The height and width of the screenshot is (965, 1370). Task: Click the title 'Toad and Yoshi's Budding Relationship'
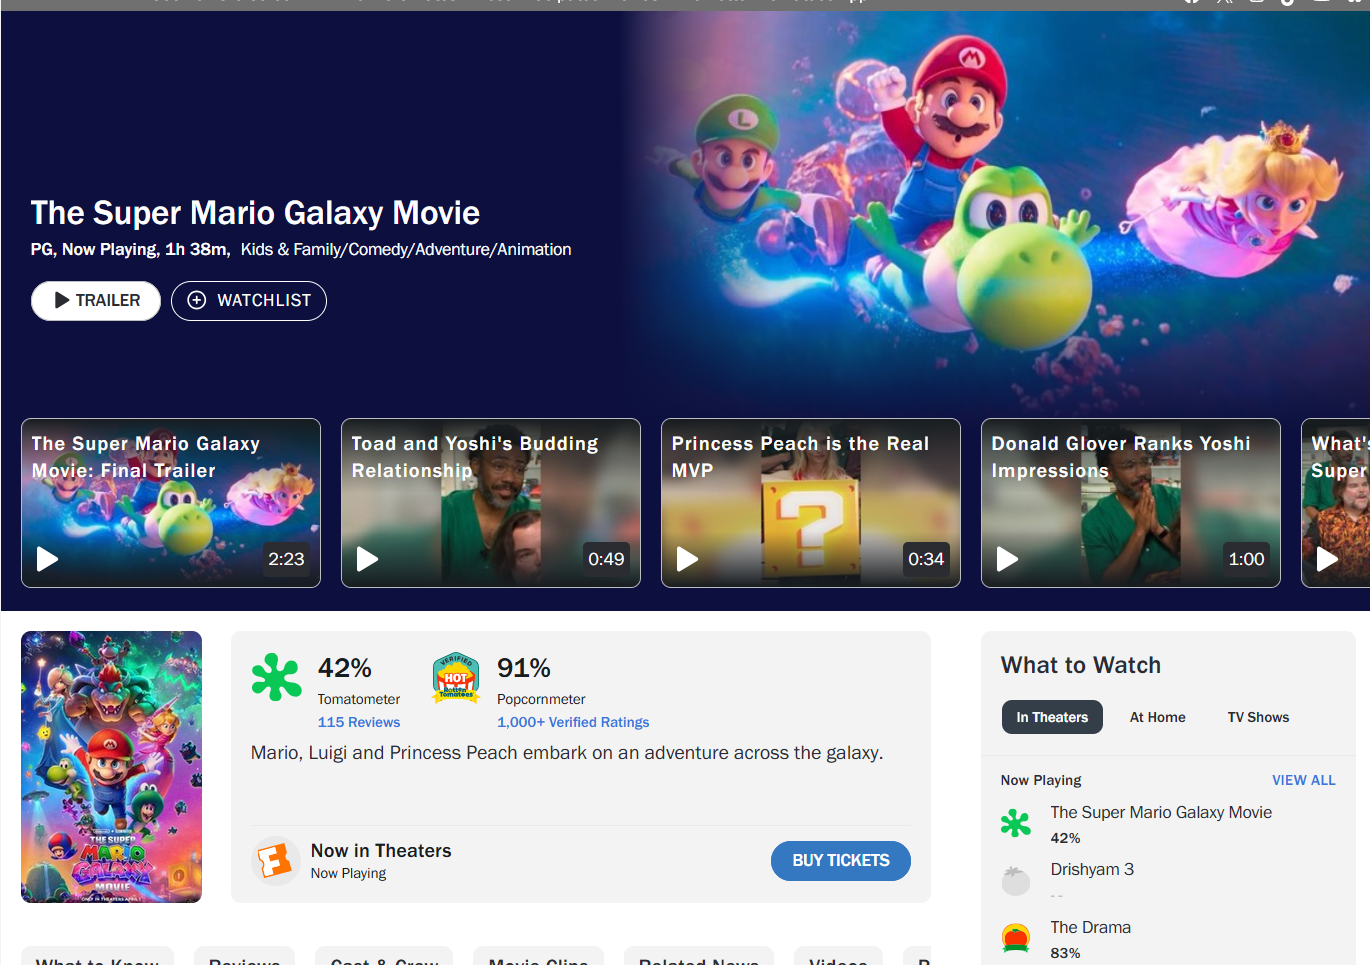coord(475,457)
